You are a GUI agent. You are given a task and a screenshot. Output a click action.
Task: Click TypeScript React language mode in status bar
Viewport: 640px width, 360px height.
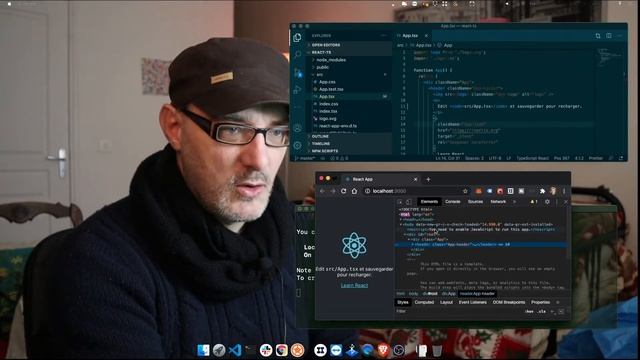(x=533, y=158)
